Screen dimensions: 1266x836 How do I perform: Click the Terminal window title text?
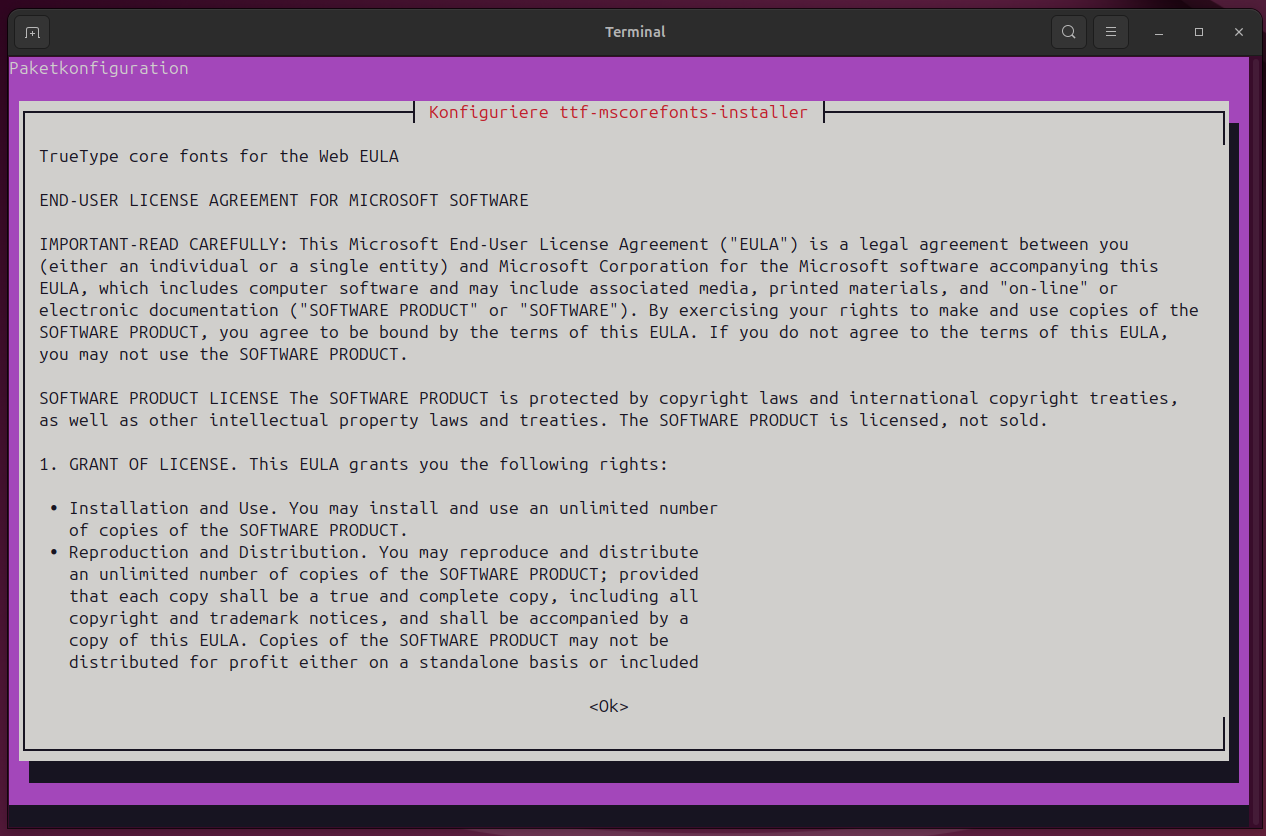click(x=634, y=32)
